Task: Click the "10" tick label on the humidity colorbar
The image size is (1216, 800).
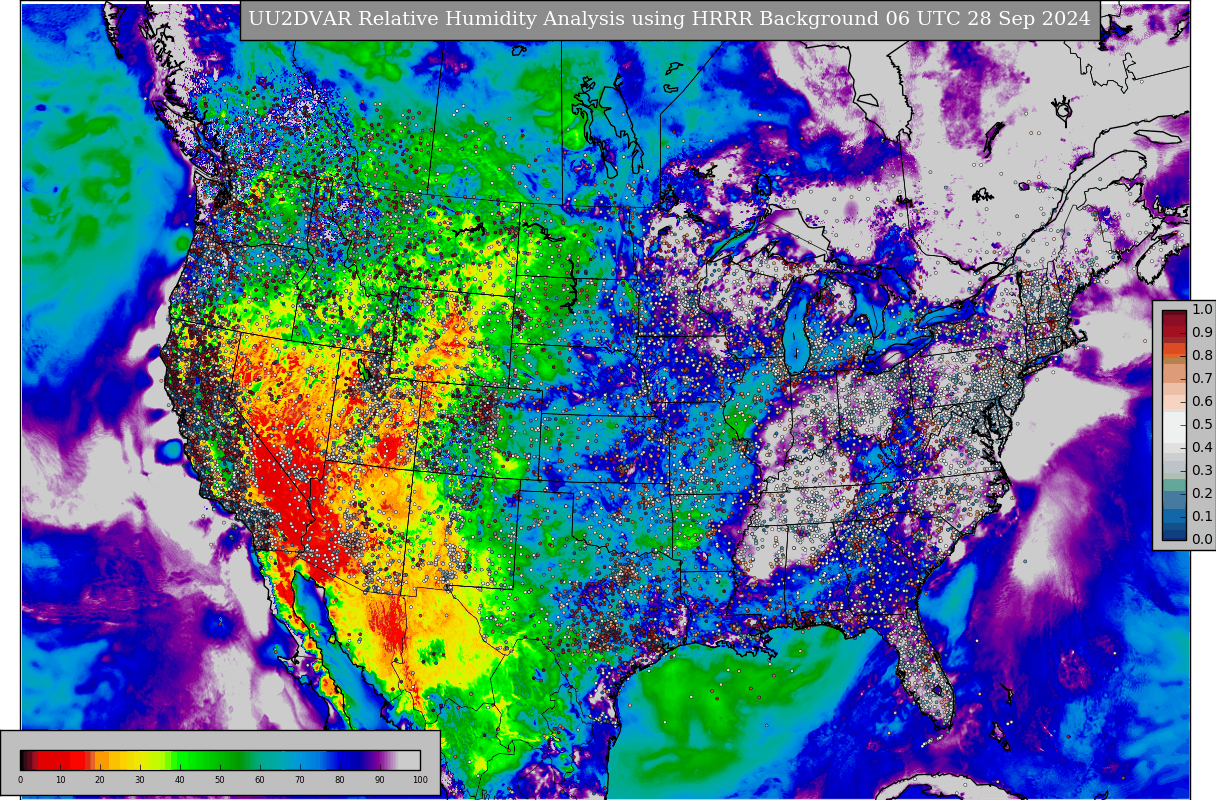Action: pyautogui.click(x=60, y=779)
